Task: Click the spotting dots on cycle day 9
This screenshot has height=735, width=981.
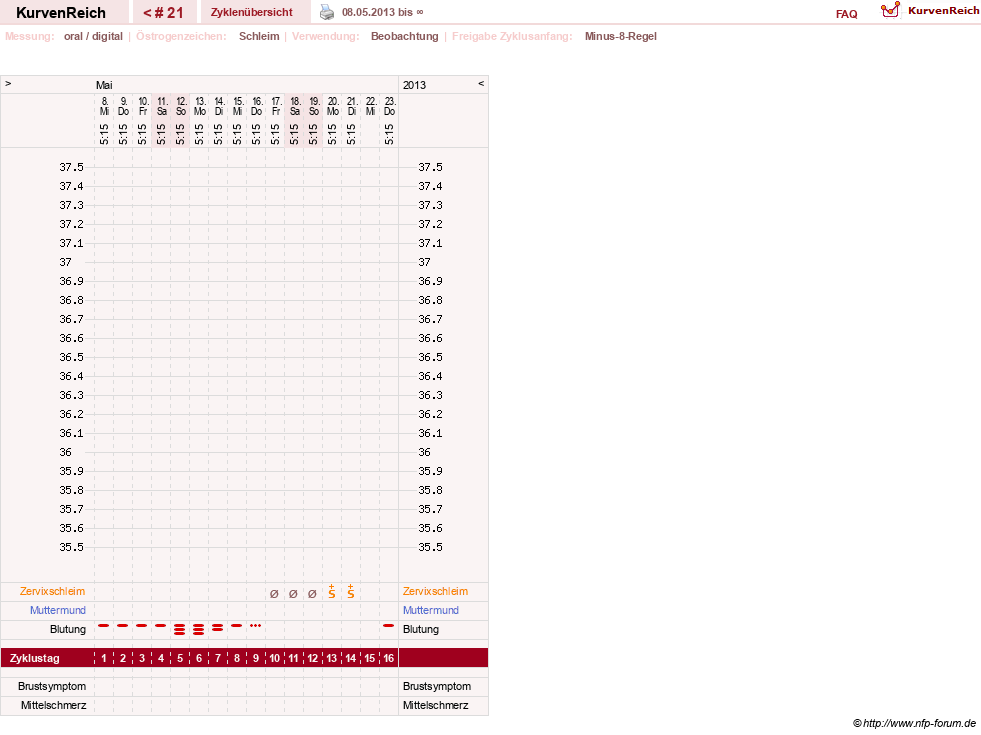Action: click(255, 626)
